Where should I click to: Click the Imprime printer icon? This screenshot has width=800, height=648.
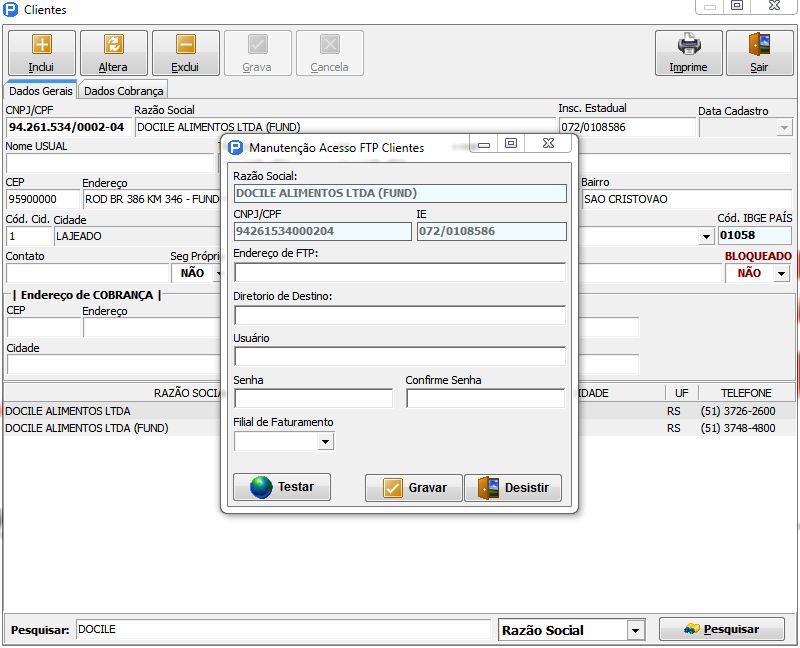(688, 53)
